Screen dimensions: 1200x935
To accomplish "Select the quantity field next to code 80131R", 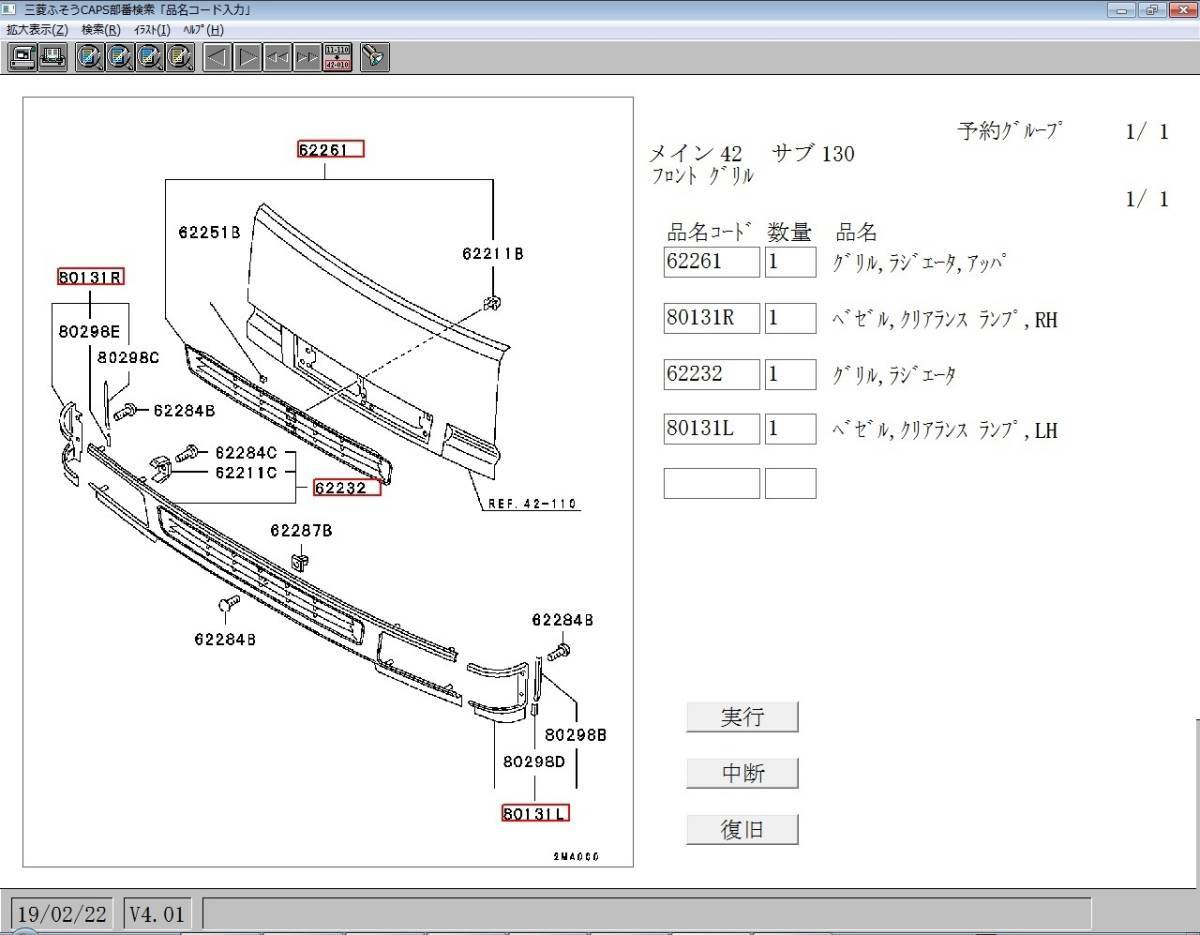I will (x=790, y=319).
